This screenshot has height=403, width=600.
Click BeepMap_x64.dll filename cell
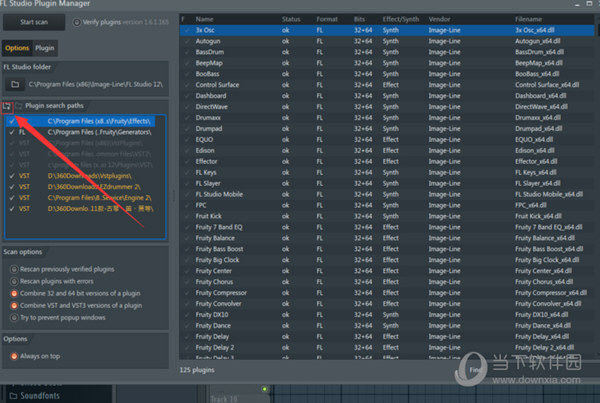click(x=539, y=63)
